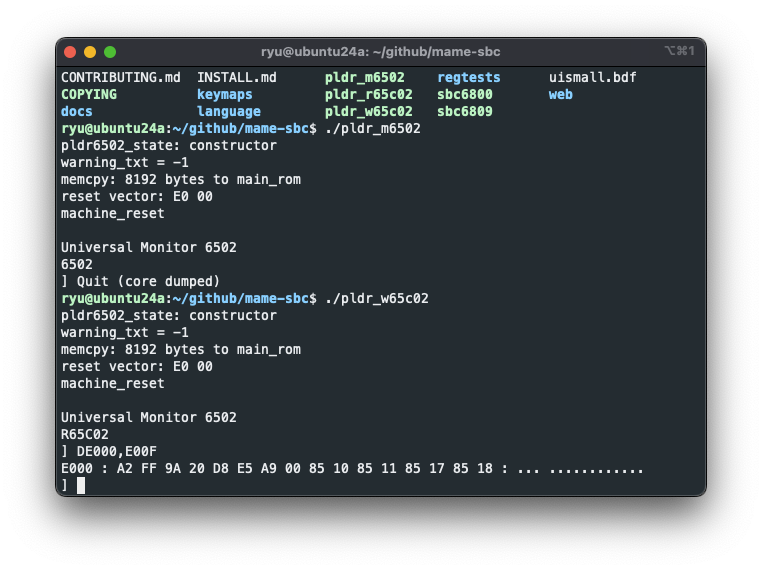Click the sbc6800 entry
The height and width of the screenshot is (570, 762).
point(465,94)
